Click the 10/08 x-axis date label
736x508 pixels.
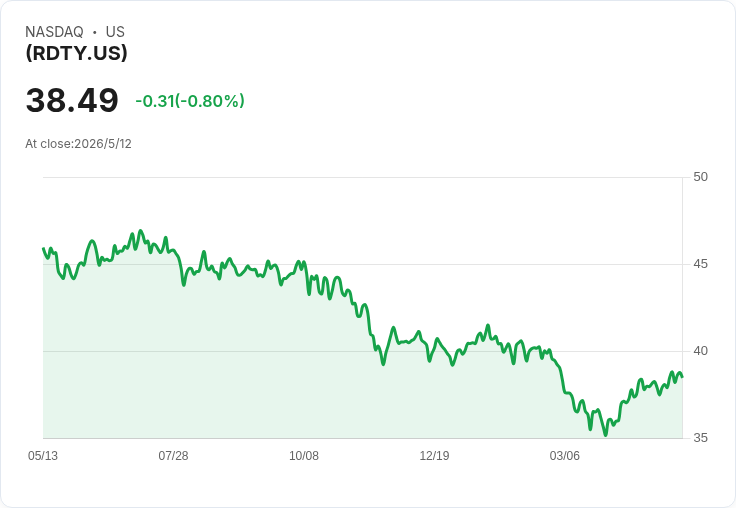[304, 456]
